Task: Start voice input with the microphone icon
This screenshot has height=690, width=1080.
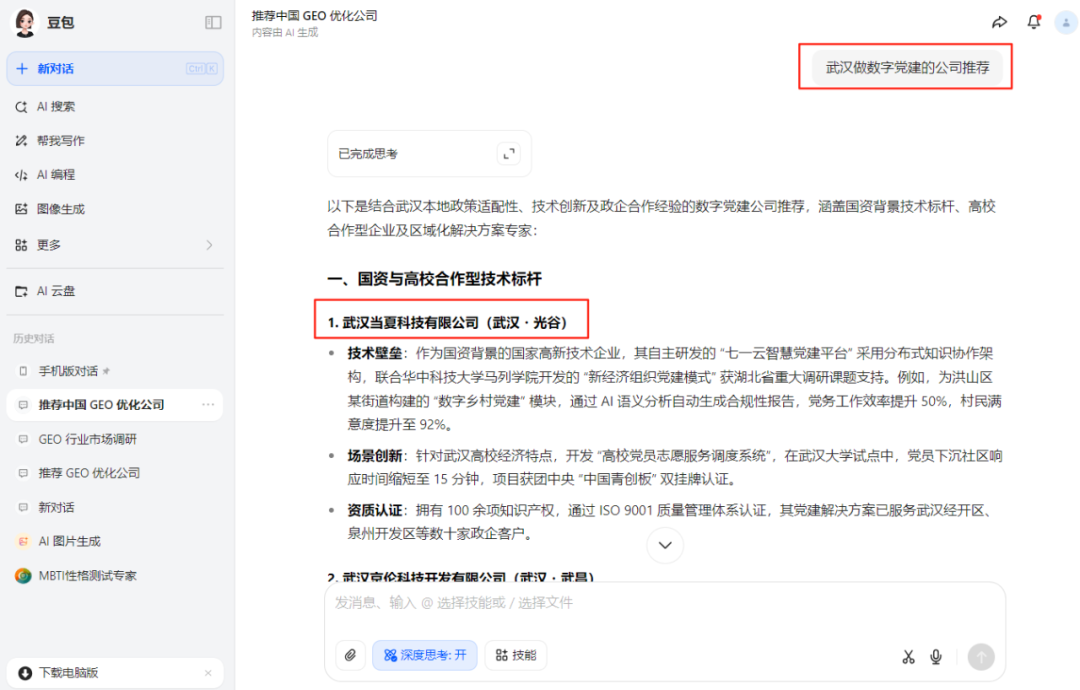Action: tap(936, 656)
